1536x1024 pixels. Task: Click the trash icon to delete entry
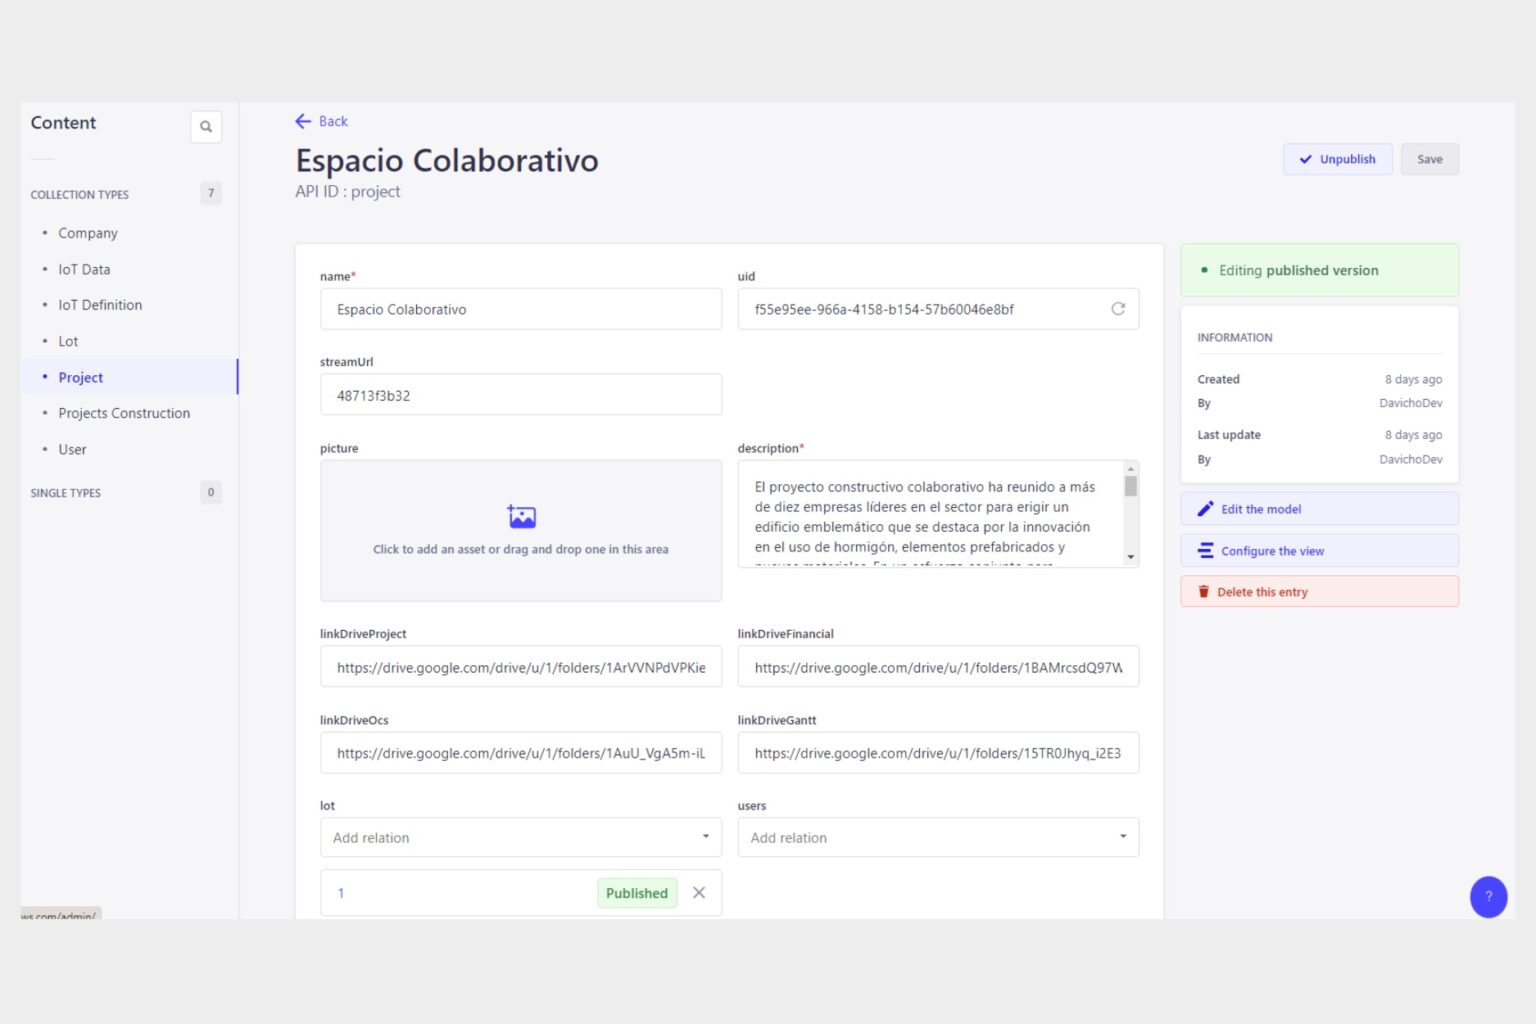(x=1204, y=592)
